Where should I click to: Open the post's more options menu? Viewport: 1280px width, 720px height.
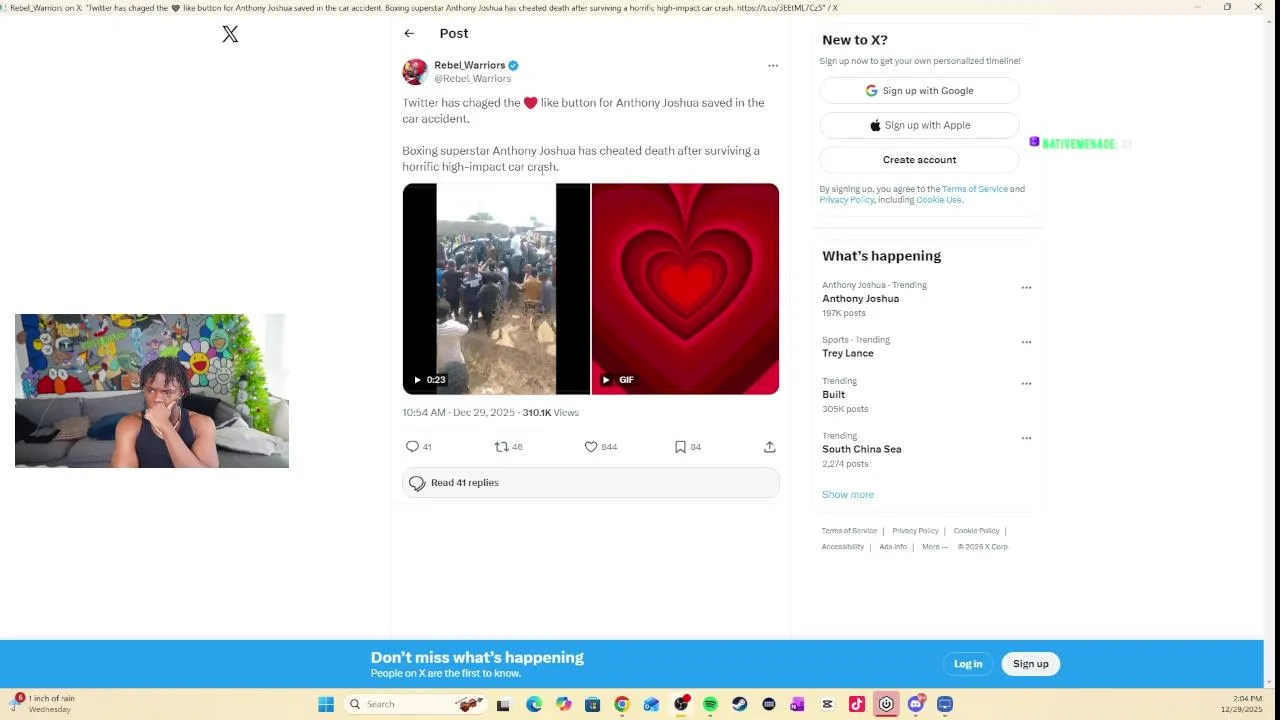773,66
